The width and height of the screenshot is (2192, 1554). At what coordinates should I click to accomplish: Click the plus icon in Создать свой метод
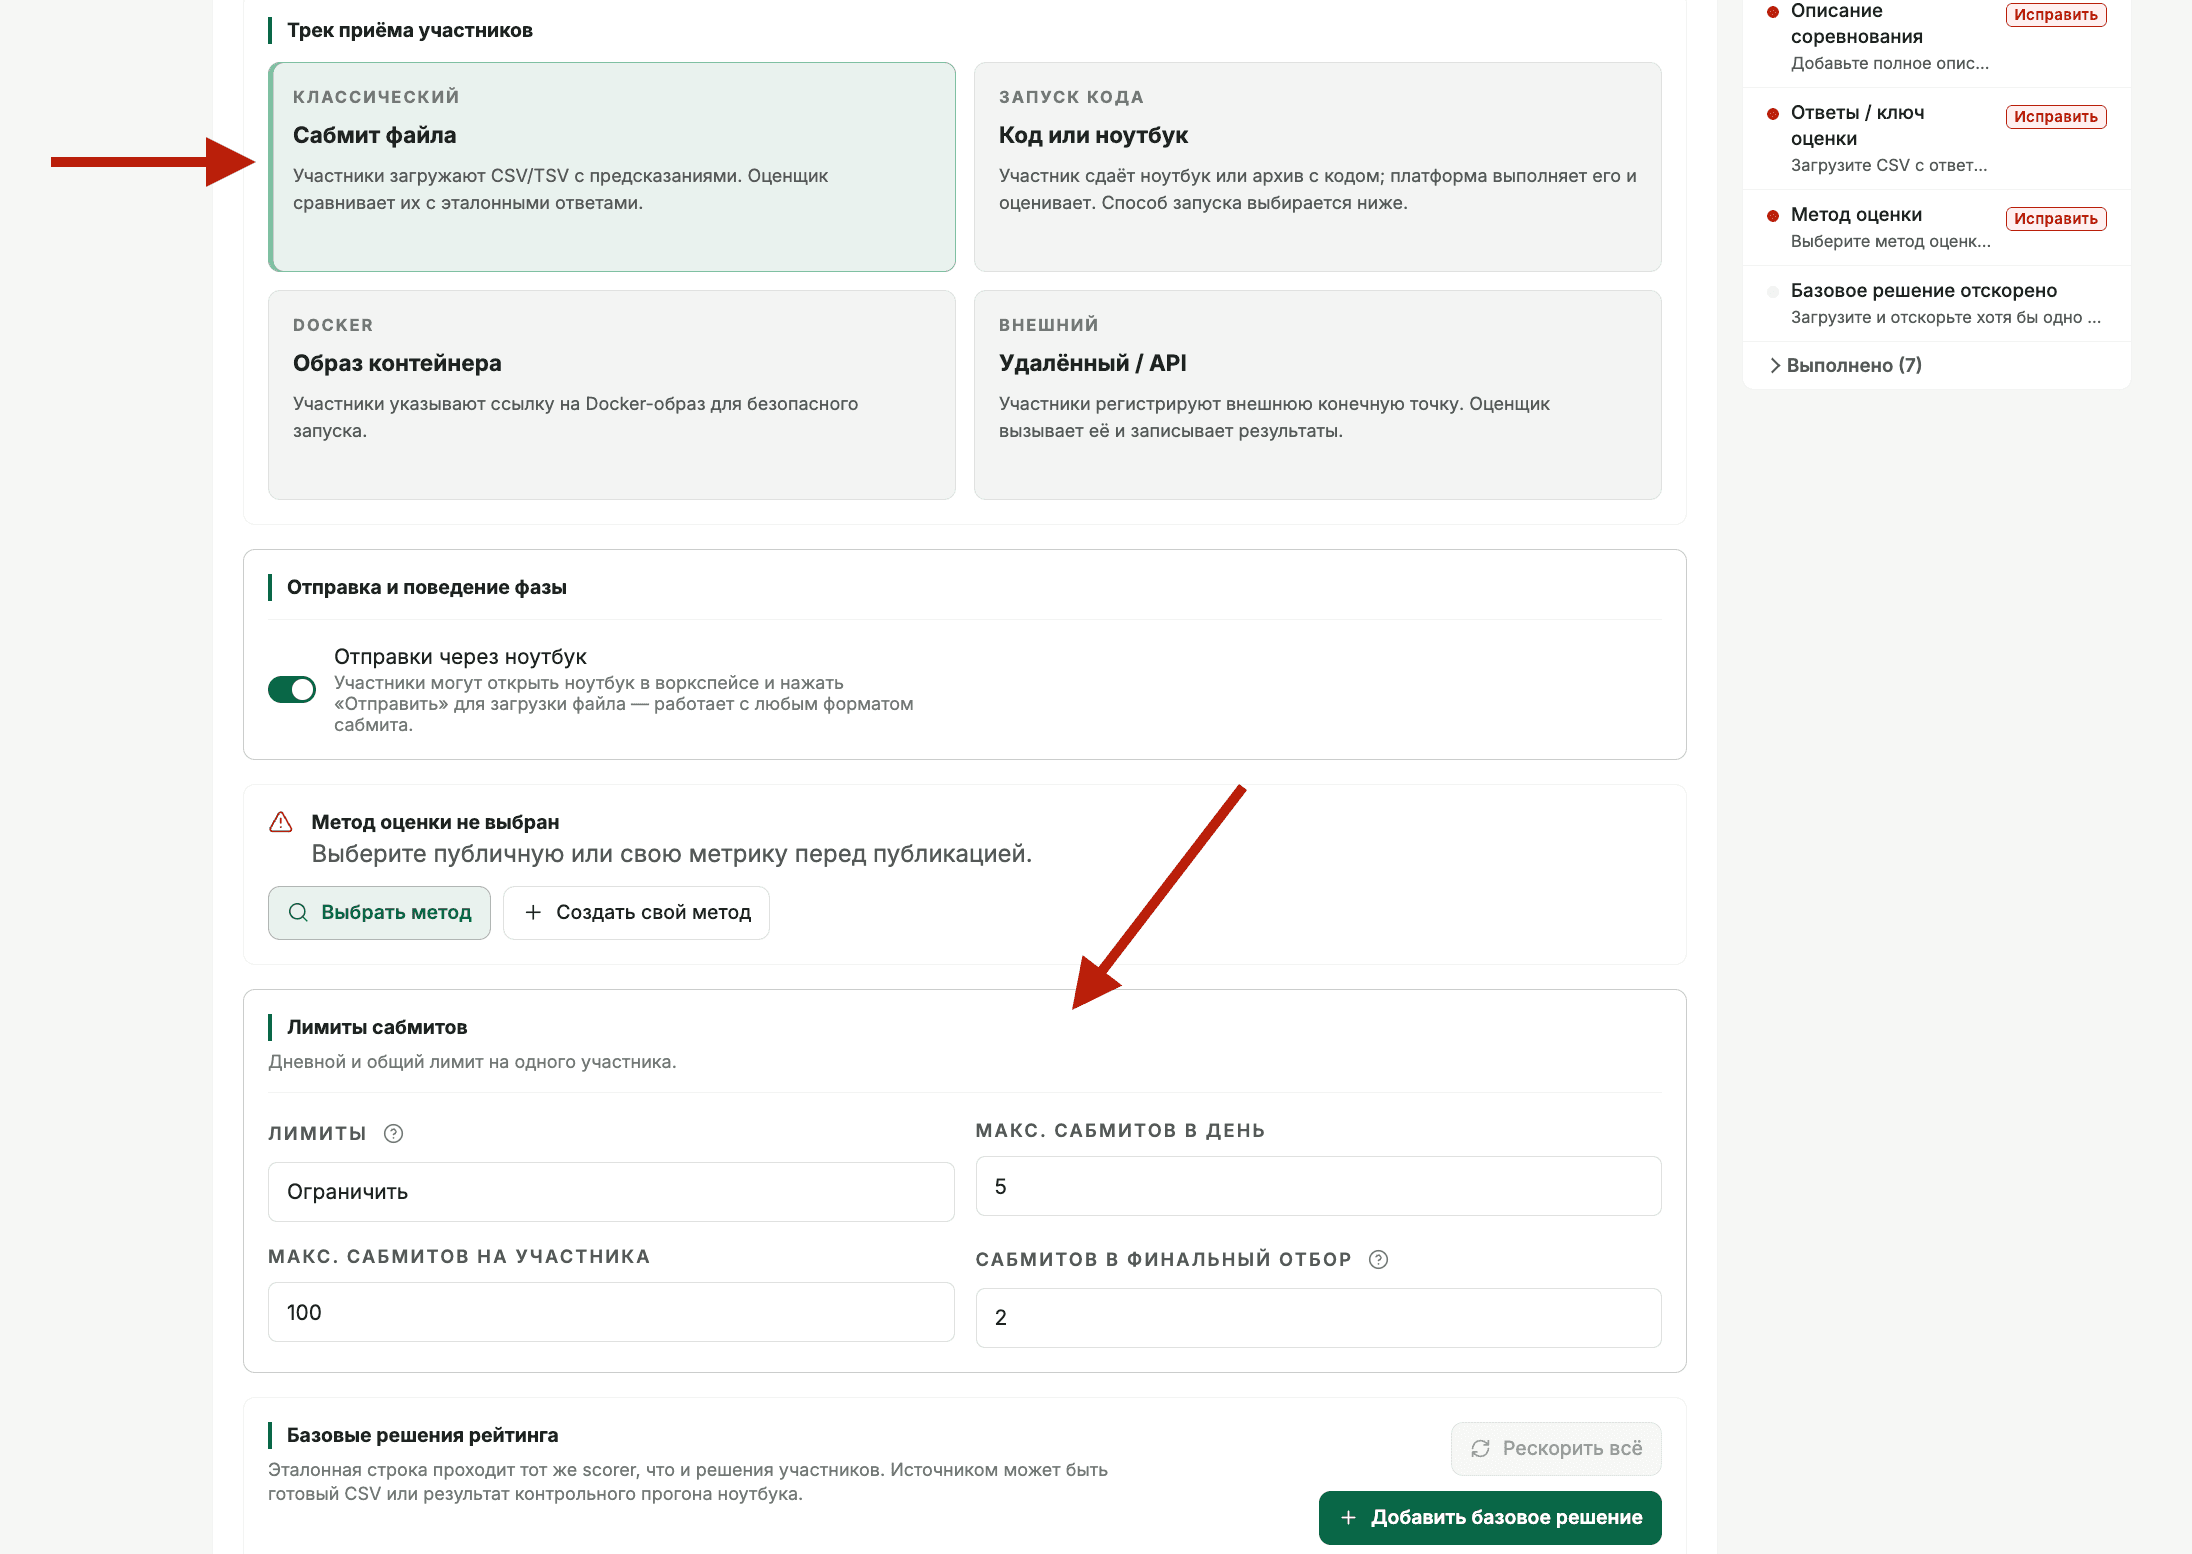point(533,912)
